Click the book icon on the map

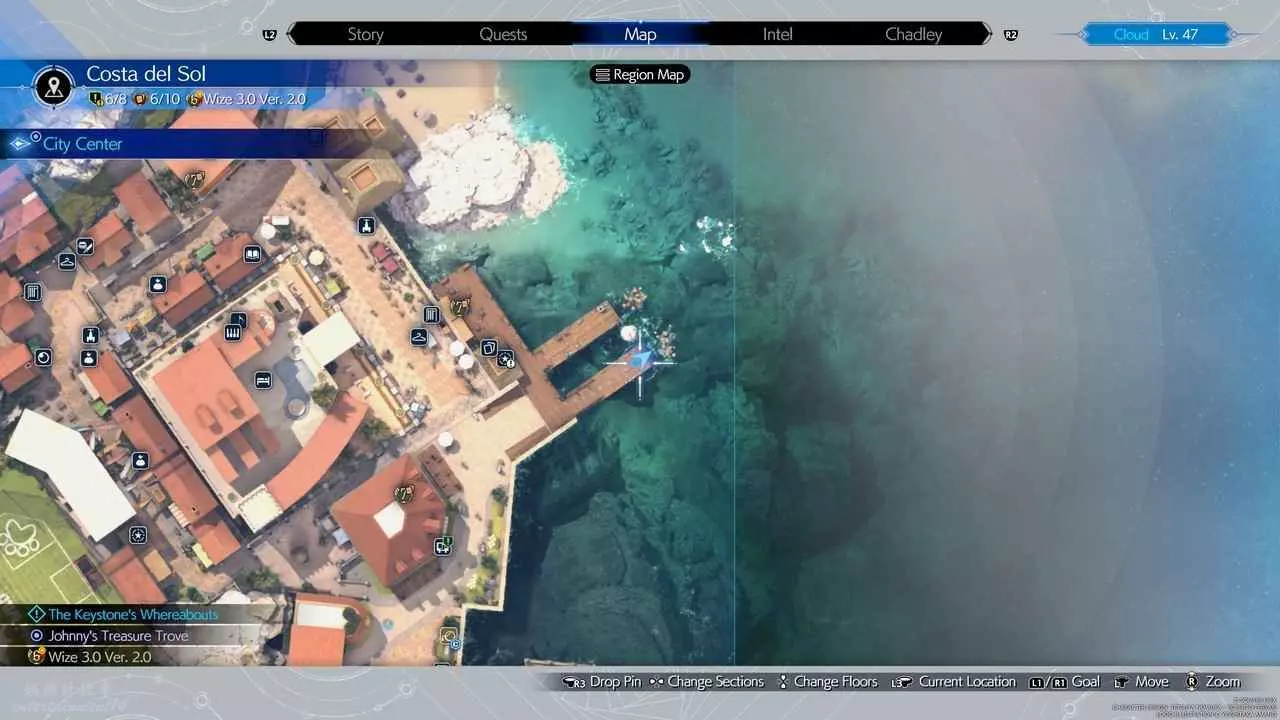(252, 254)
